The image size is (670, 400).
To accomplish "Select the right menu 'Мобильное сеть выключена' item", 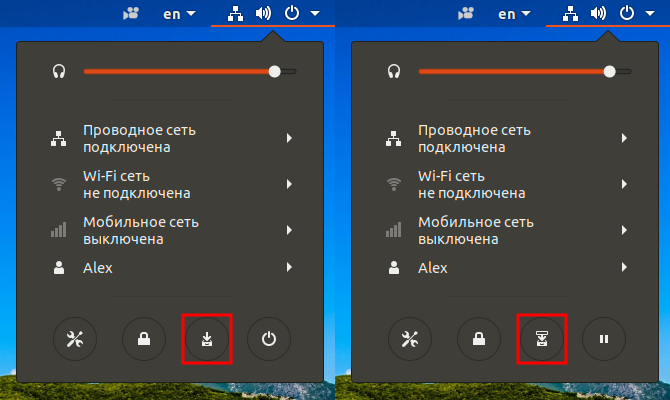I will [x=505, y=230].
